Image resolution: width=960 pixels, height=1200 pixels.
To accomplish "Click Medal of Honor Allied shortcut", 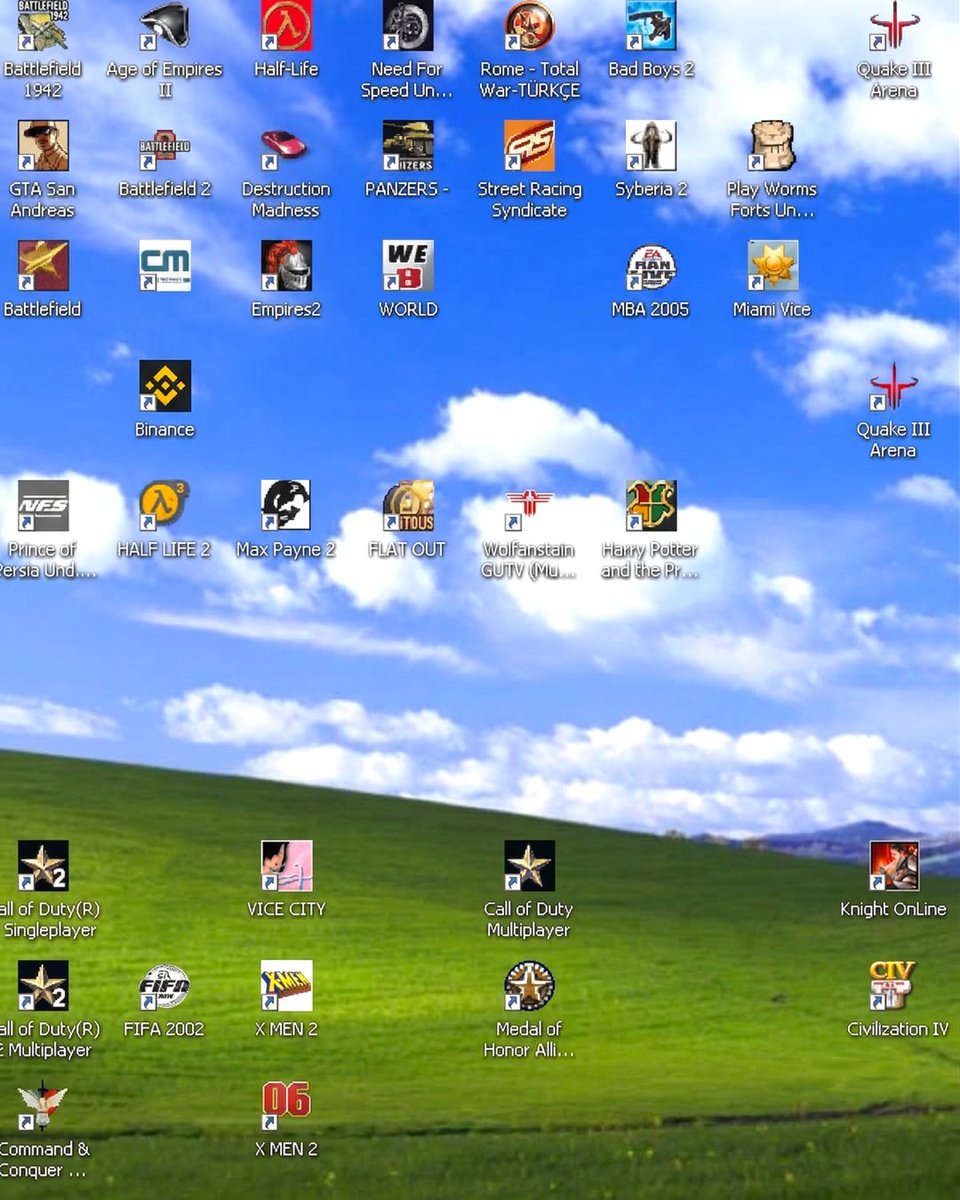I will [529, 986].
